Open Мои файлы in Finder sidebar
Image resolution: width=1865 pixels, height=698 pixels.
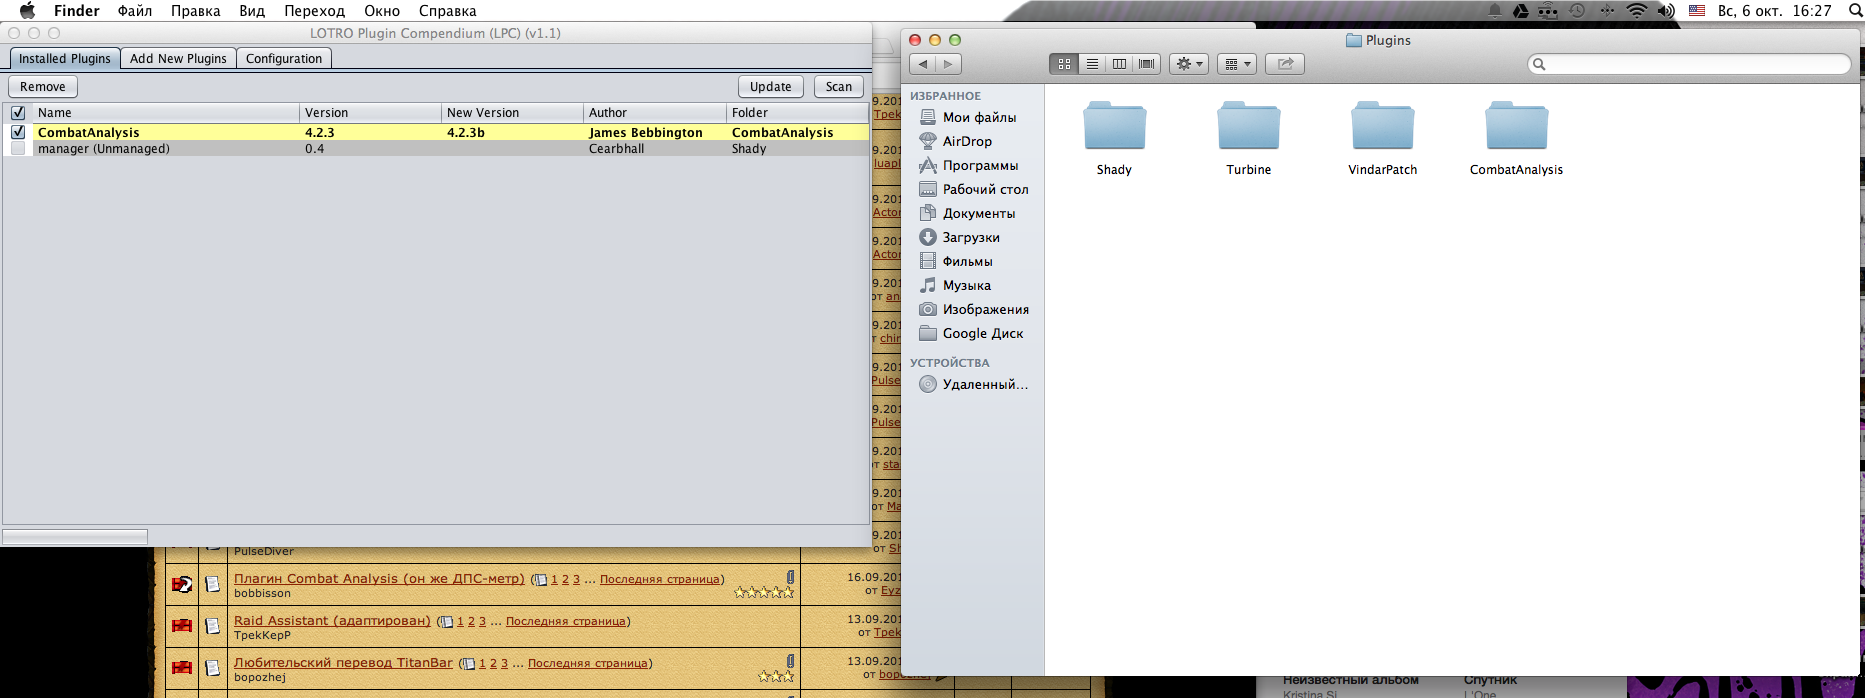coord(979,117)
